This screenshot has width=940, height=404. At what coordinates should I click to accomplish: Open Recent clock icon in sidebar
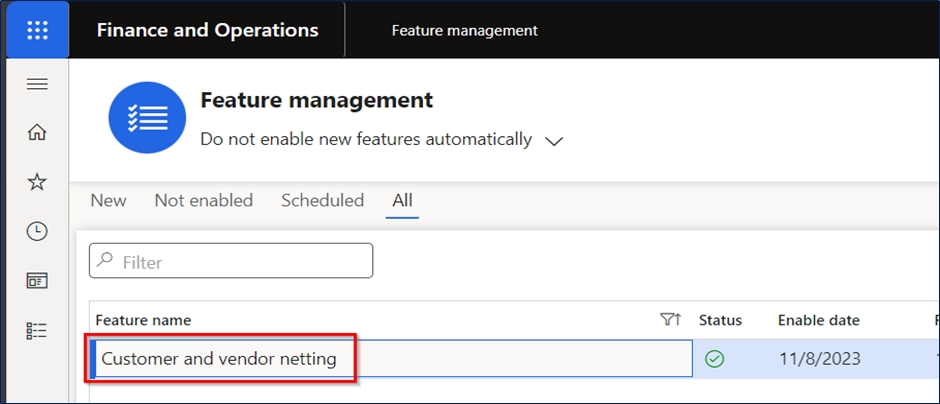38,231
